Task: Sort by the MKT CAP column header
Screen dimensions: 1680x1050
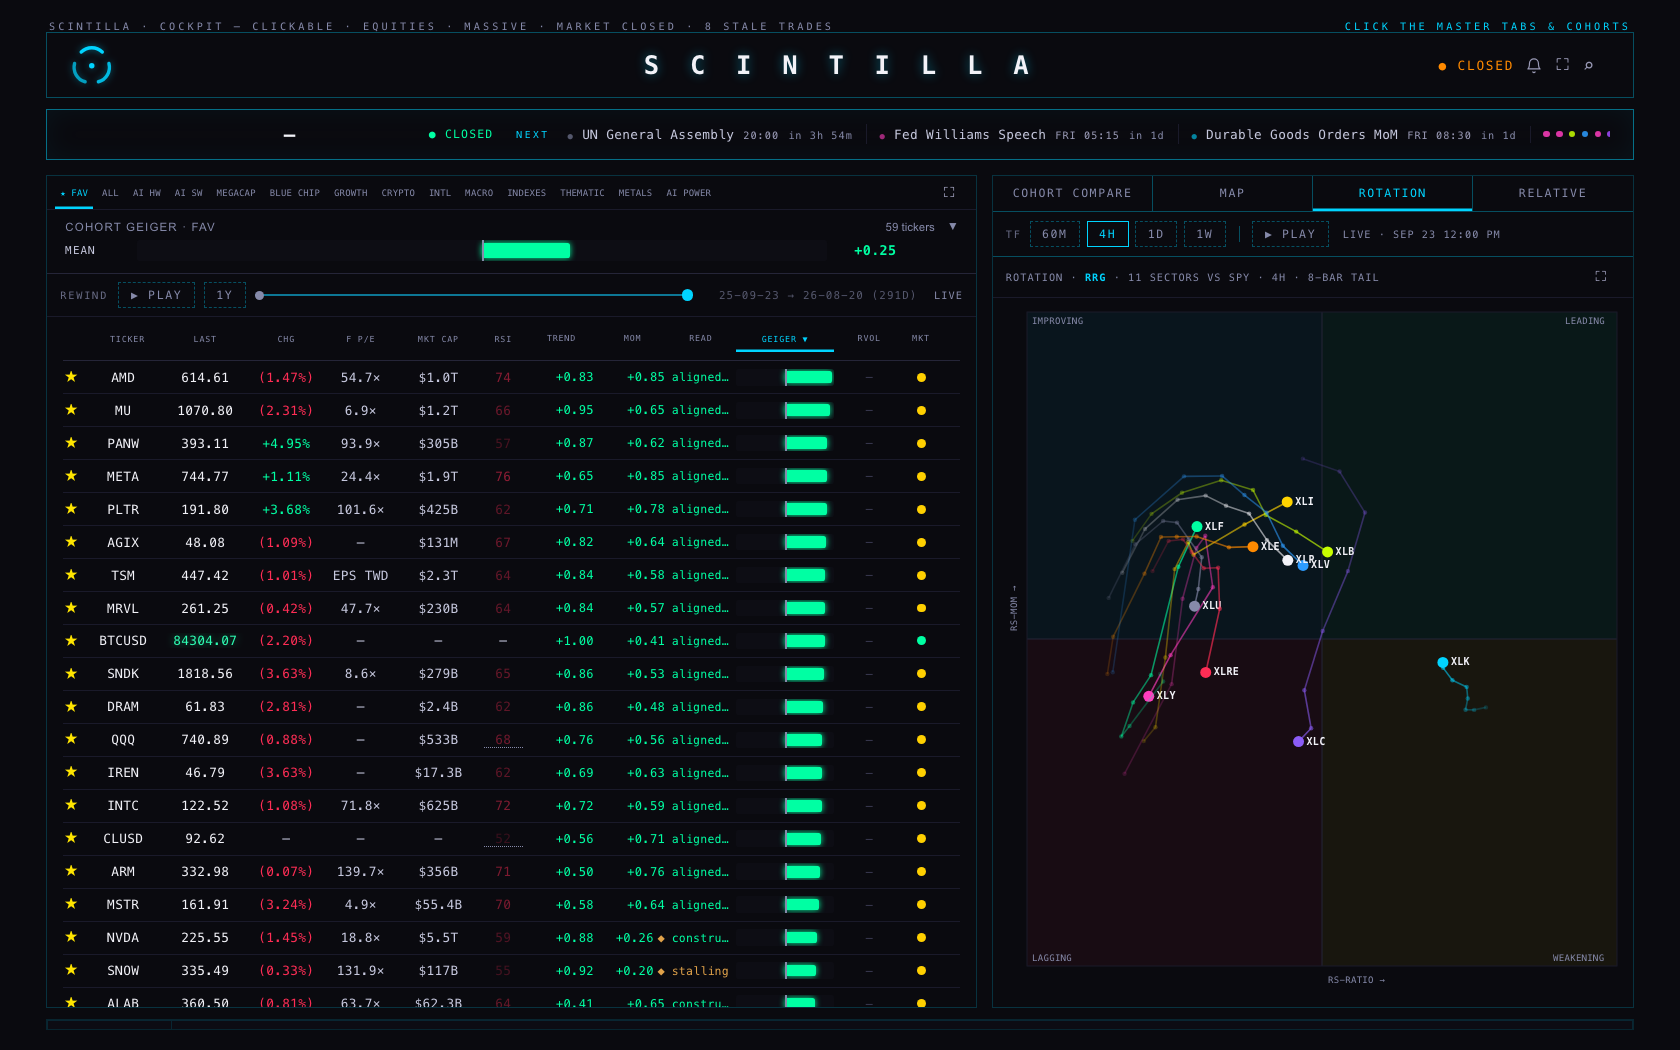Action: pos(437,339)
